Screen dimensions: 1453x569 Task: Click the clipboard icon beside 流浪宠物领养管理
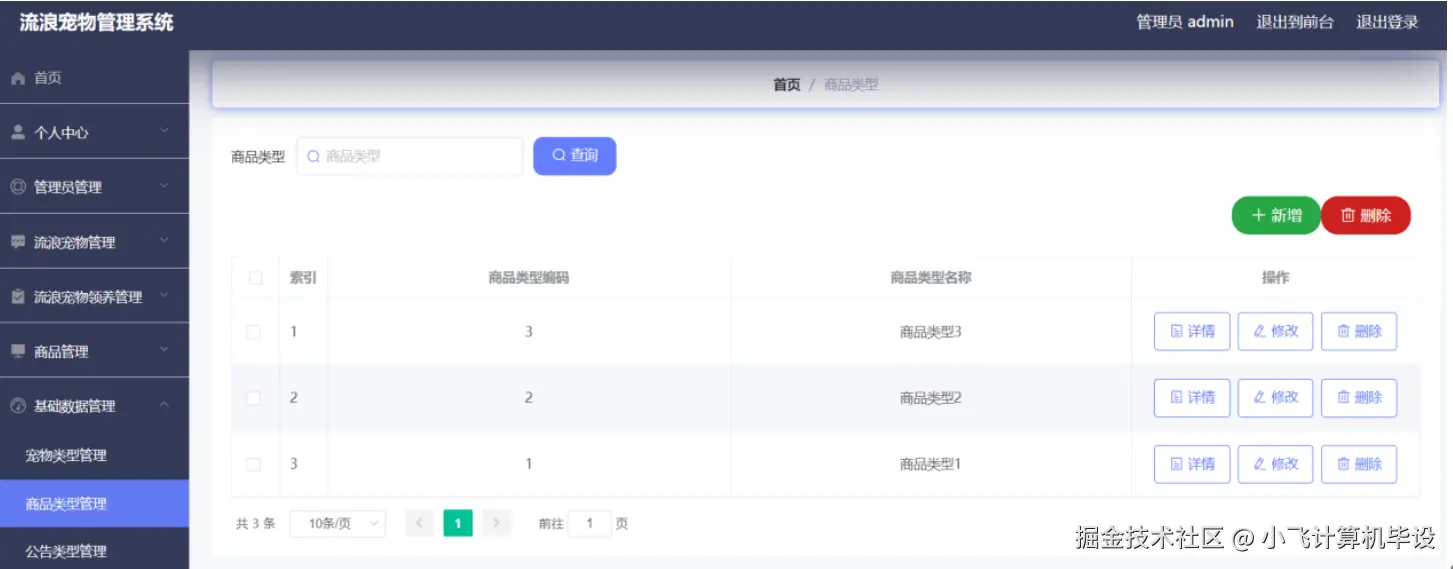(x=18, y=297)
